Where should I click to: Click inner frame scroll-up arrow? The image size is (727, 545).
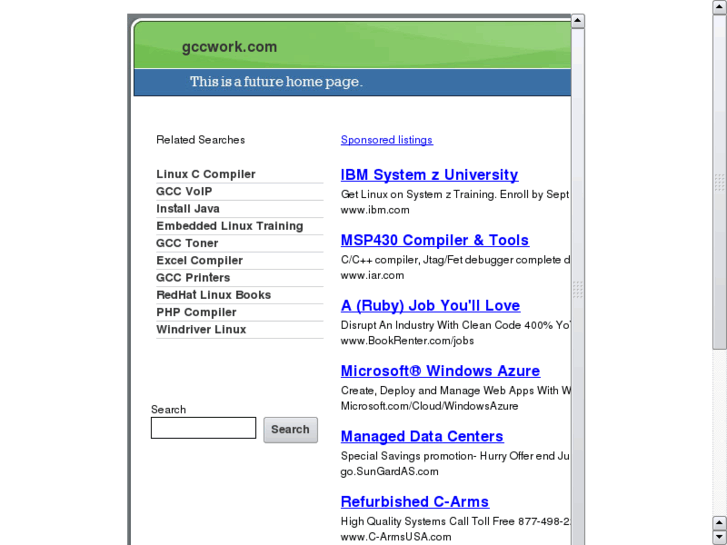[x=578, y=21]
